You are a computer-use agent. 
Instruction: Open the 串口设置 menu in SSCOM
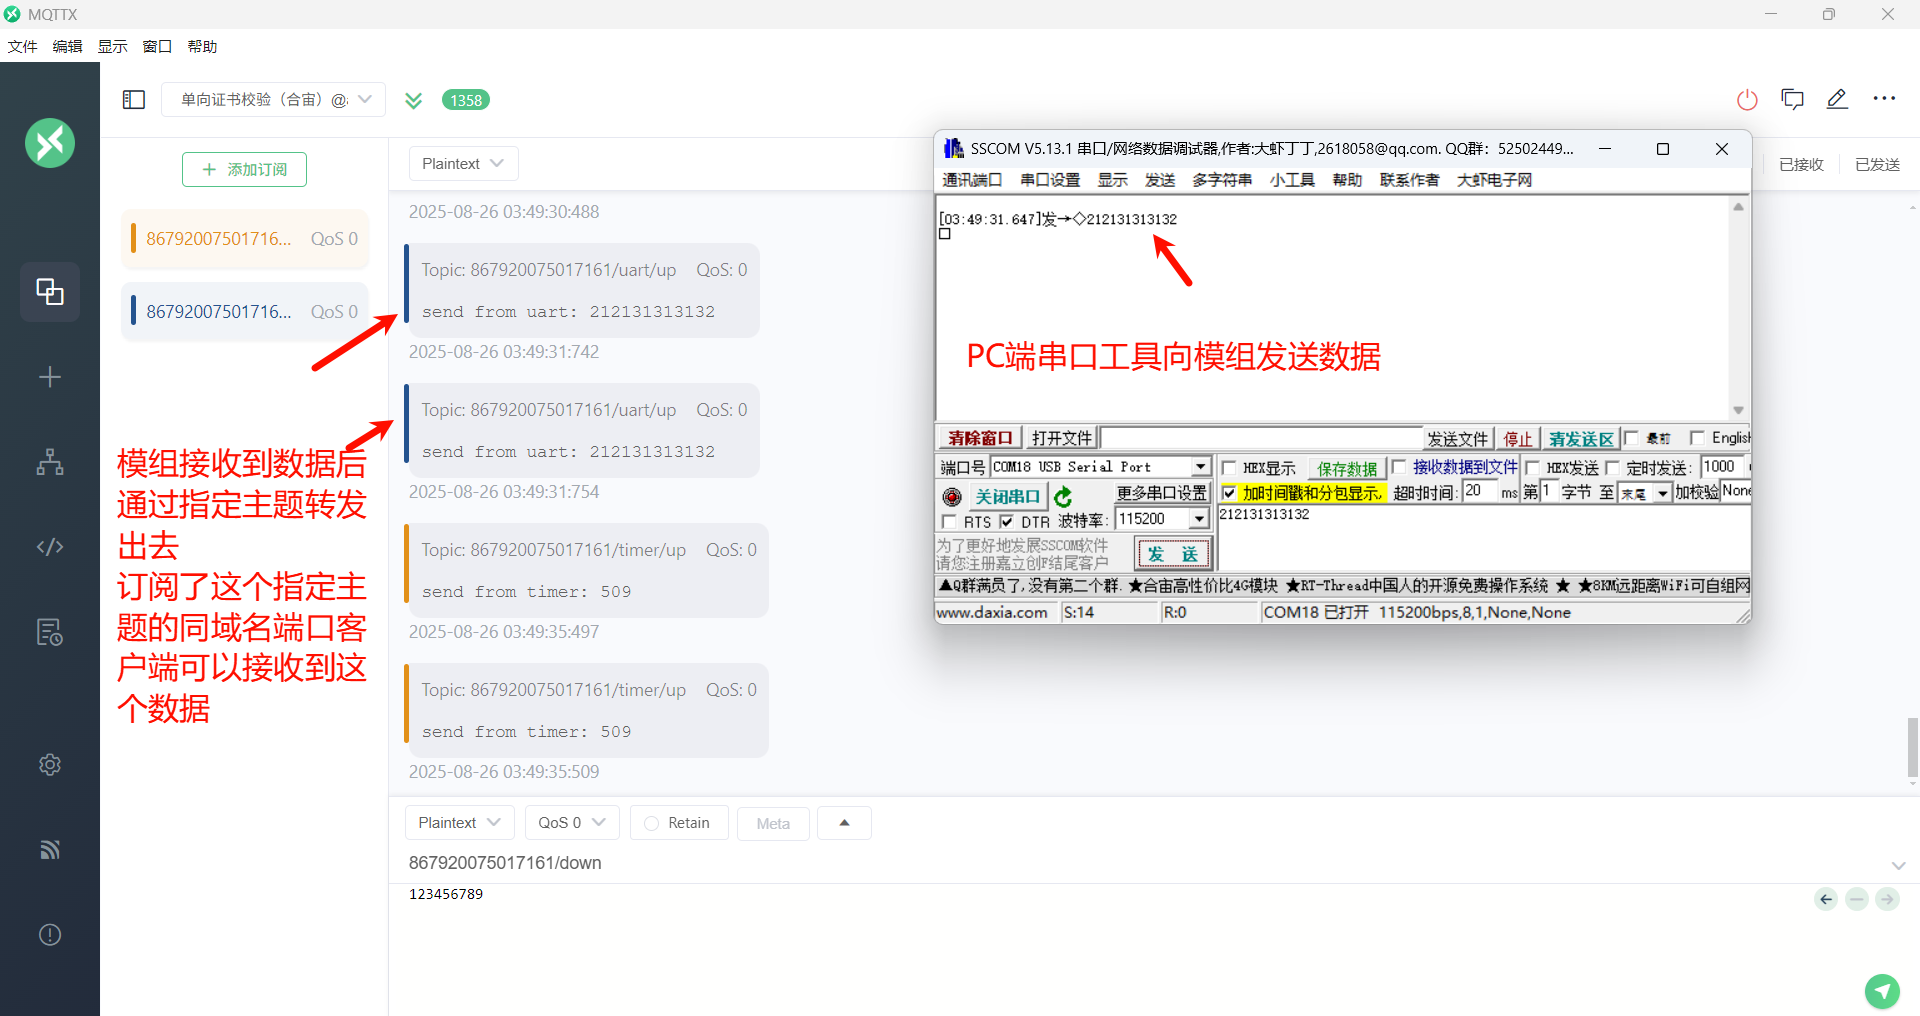tap(1050, 179)
